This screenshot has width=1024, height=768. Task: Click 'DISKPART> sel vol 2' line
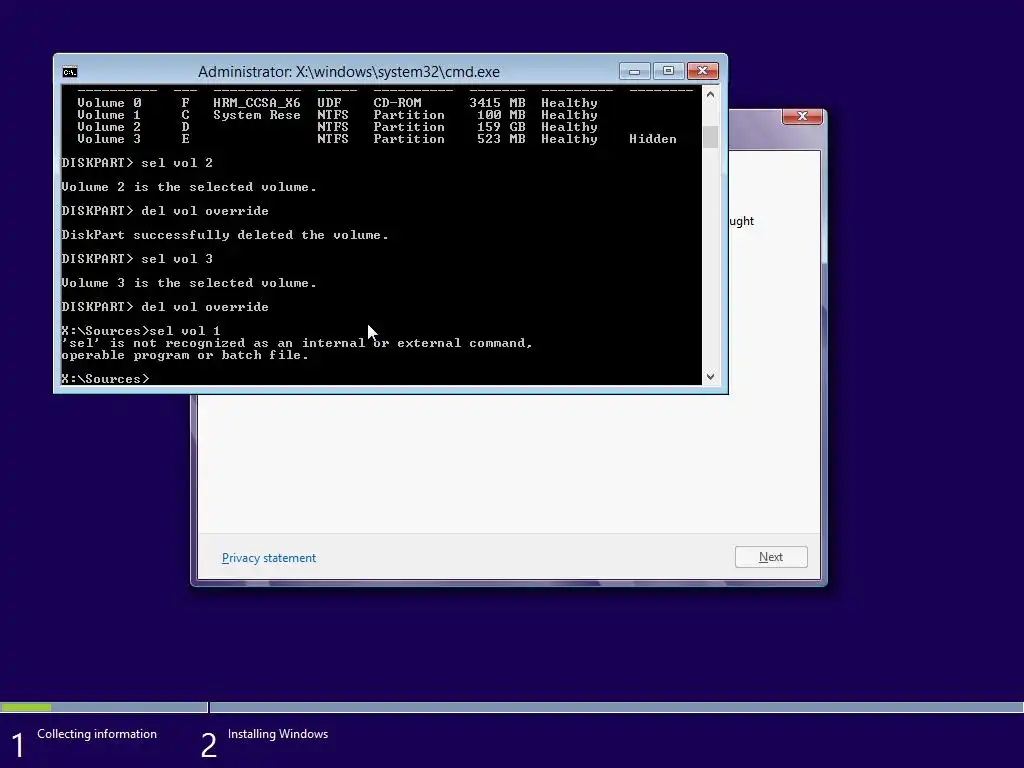click(x=137, y=163)
